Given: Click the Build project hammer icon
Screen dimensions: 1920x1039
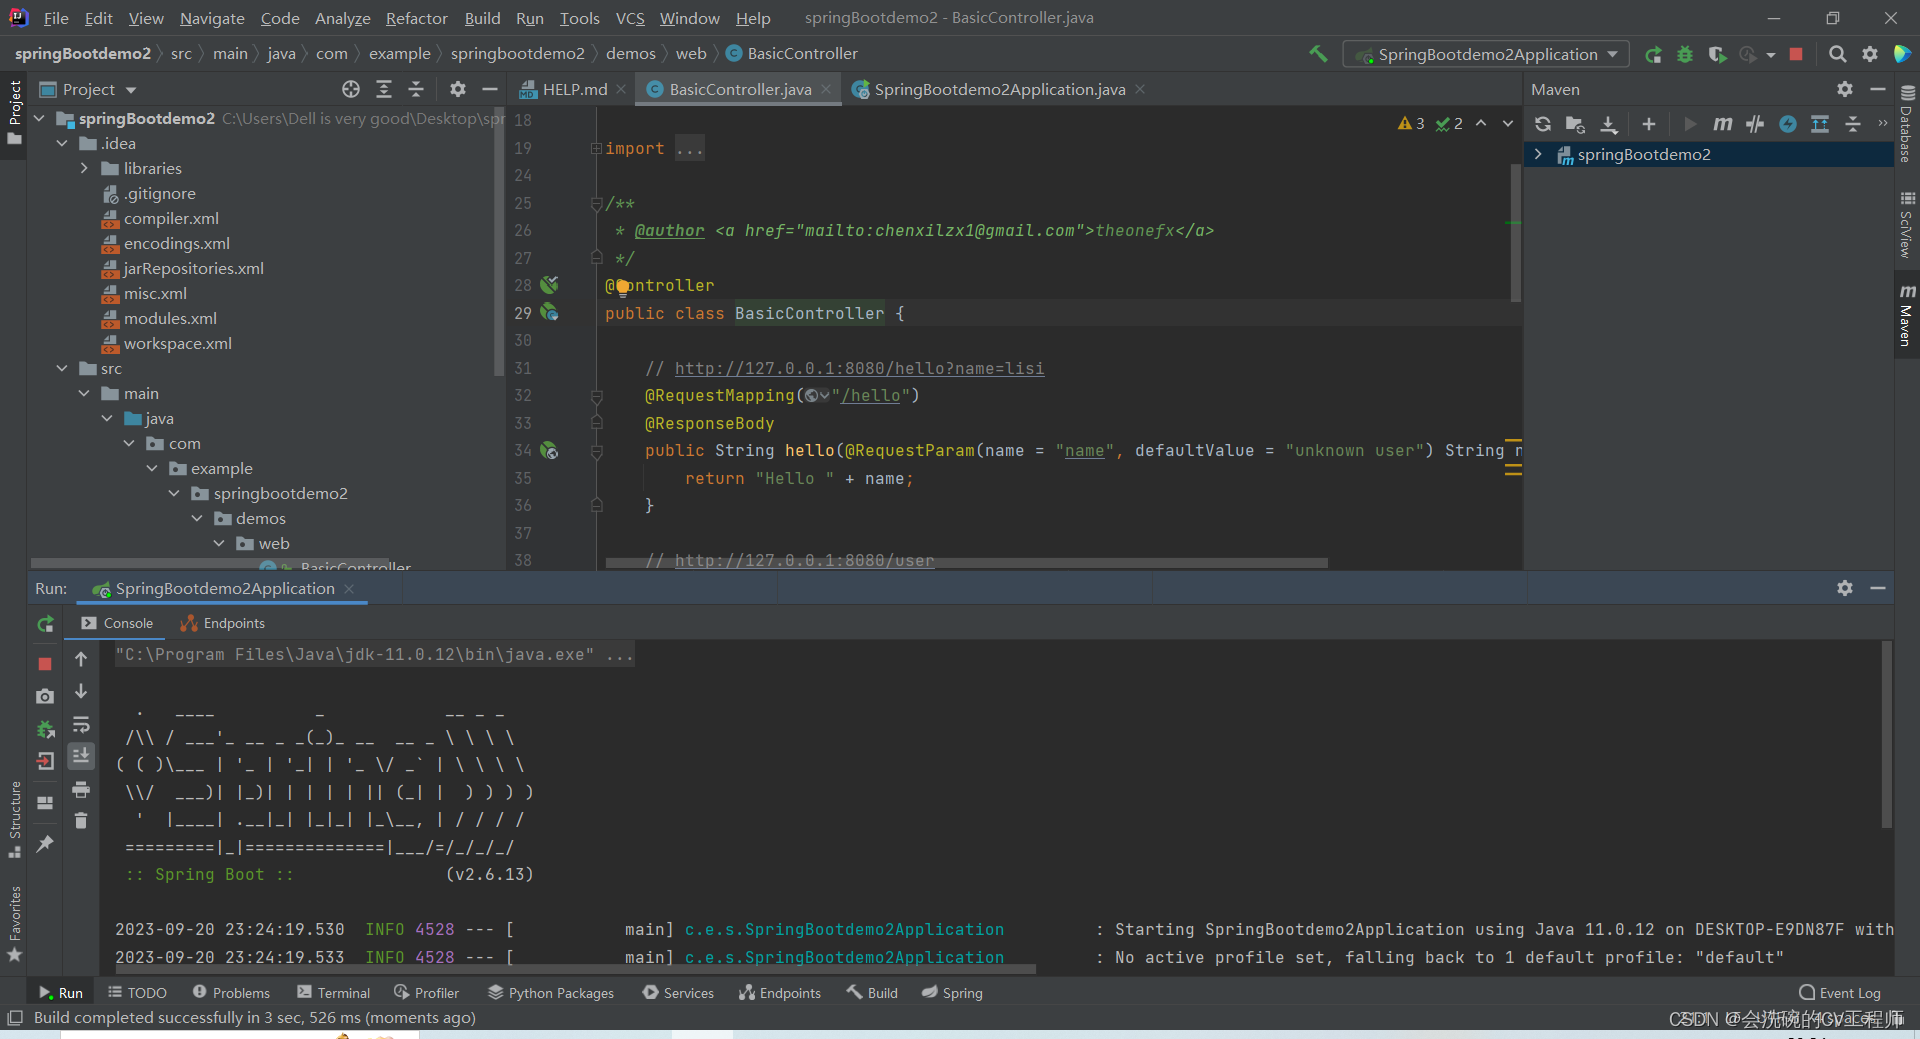Looking at the screenshot, I should point(1318,54).
